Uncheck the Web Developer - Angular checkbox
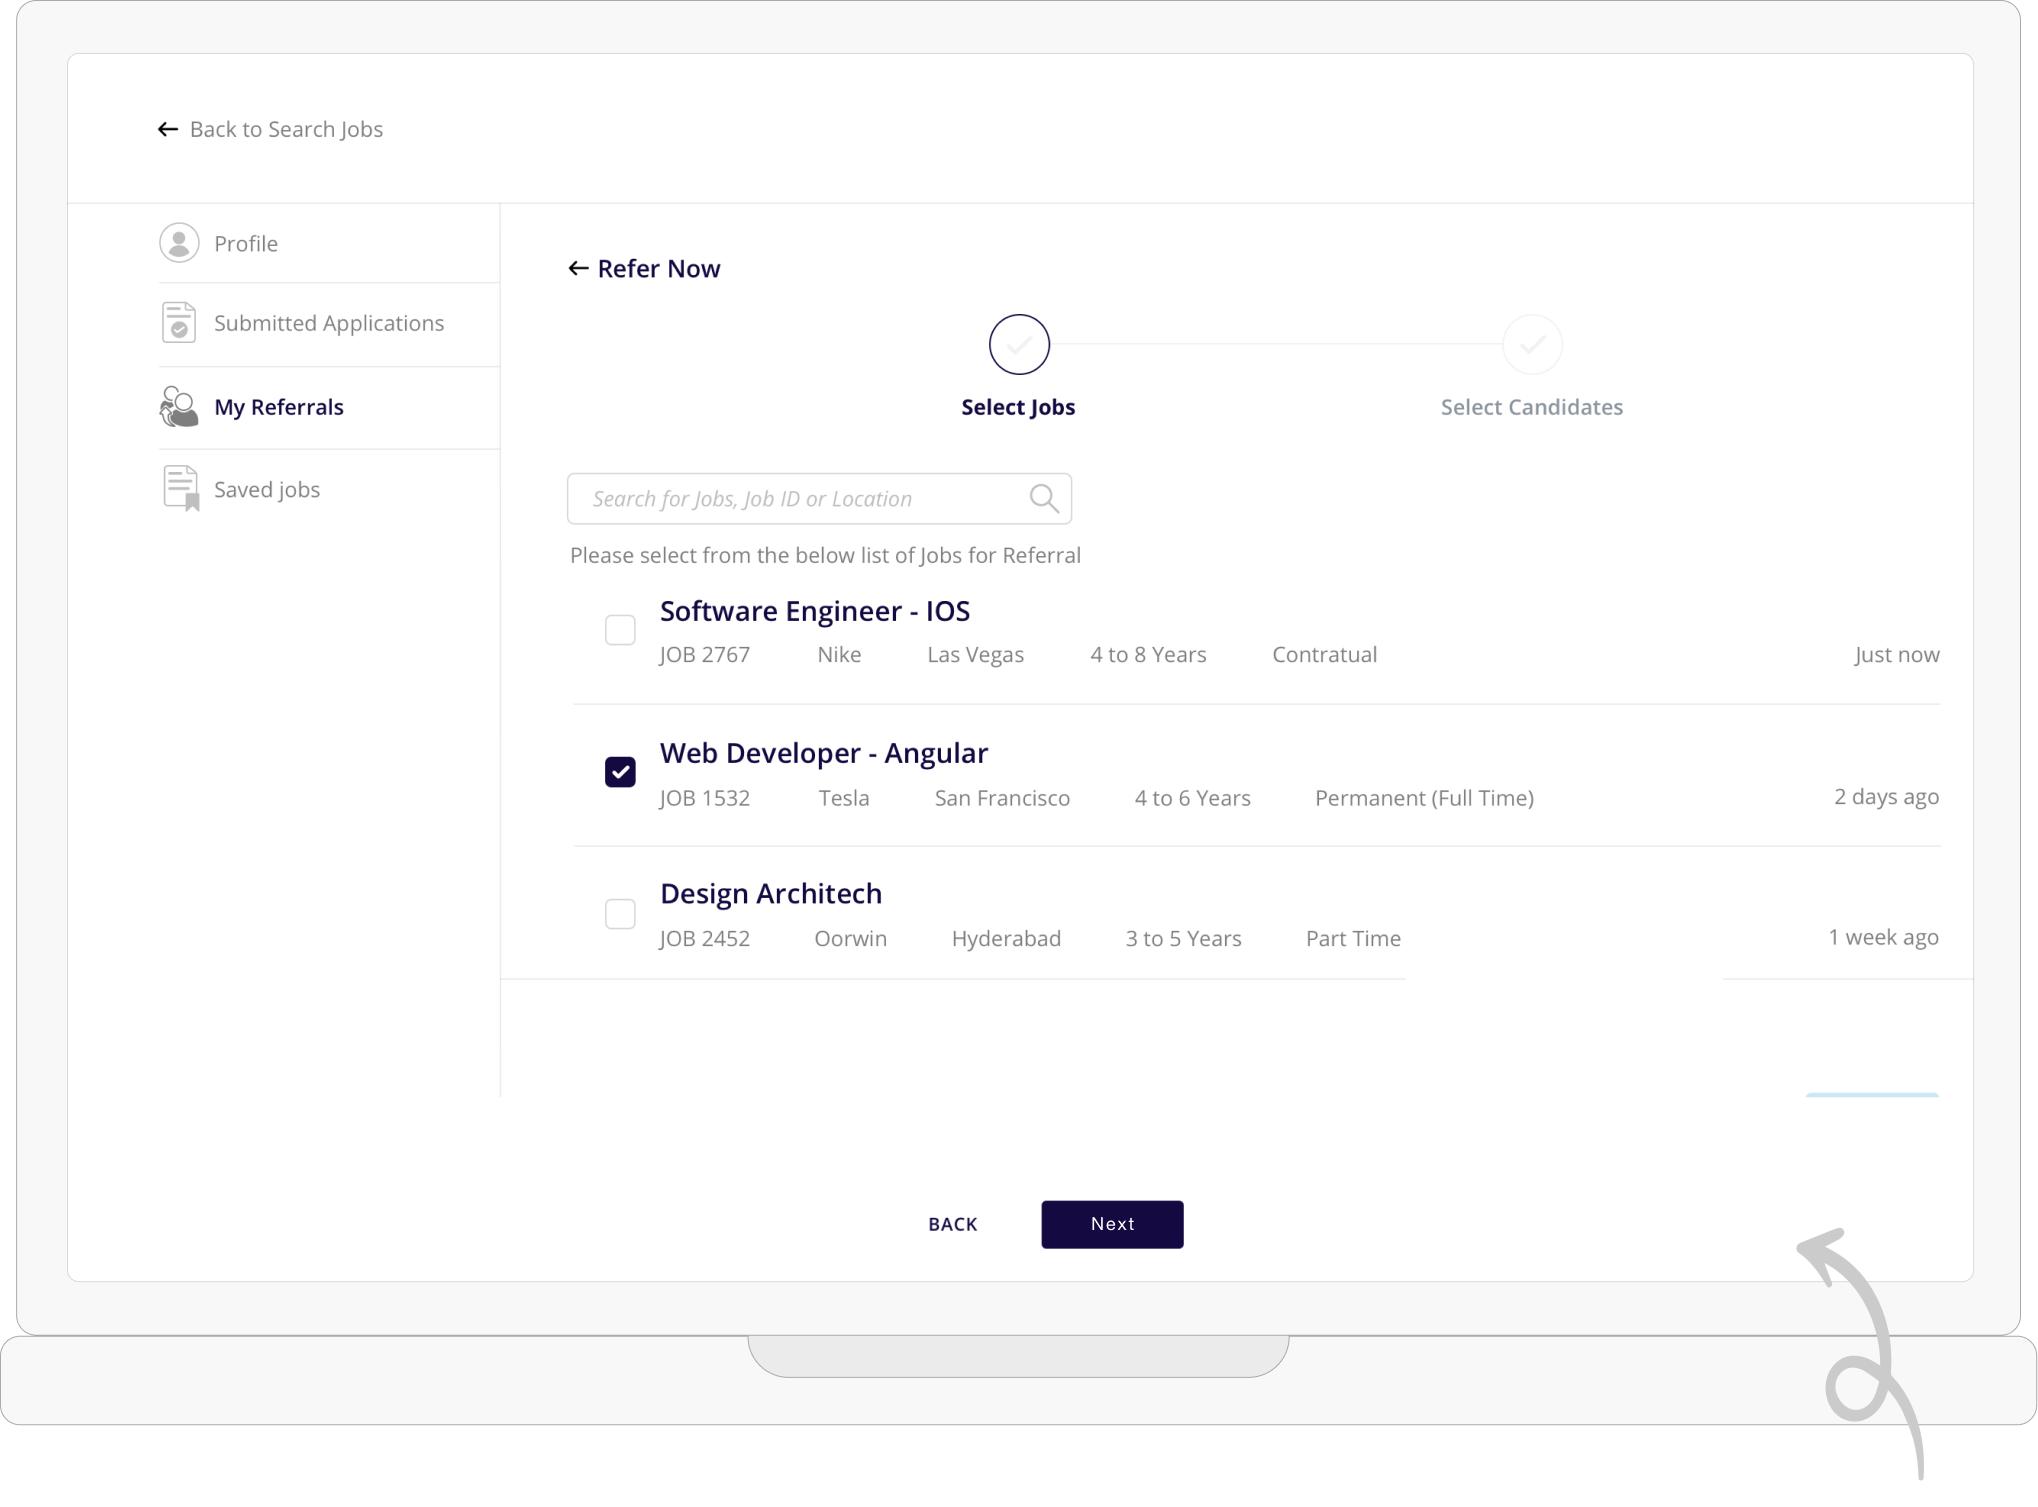 pos(620,772)
